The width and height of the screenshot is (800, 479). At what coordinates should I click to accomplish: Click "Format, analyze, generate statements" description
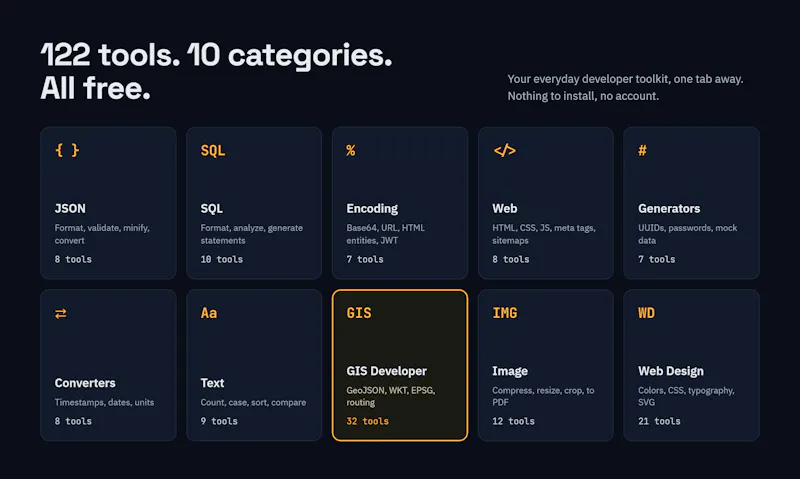pos(252,234)
